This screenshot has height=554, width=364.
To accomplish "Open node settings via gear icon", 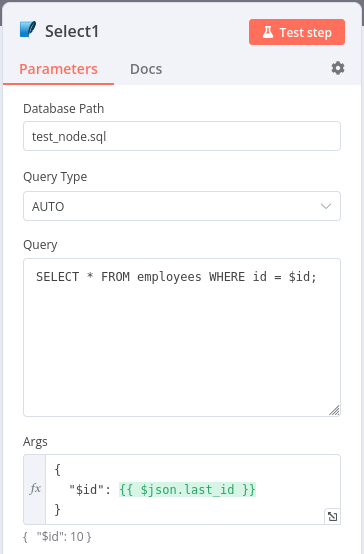I will [x=338, y=68].
